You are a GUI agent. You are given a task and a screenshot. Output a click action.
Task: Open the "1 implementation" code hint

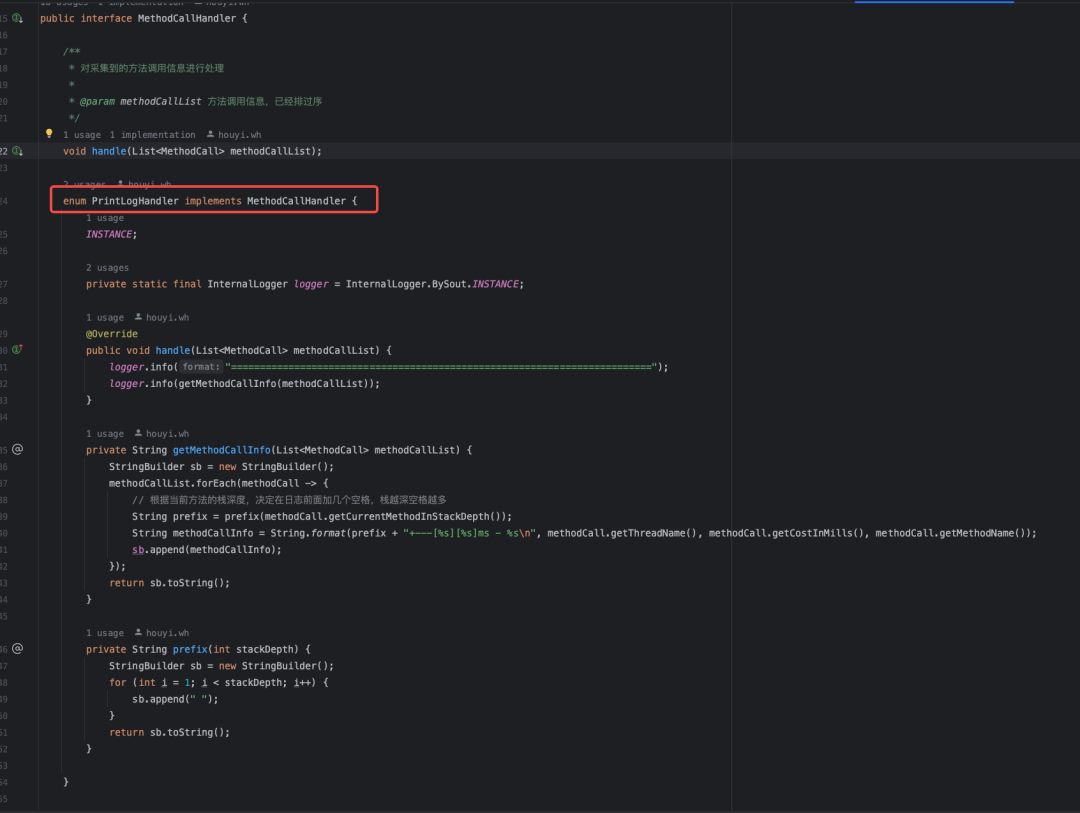click(152, 134)
